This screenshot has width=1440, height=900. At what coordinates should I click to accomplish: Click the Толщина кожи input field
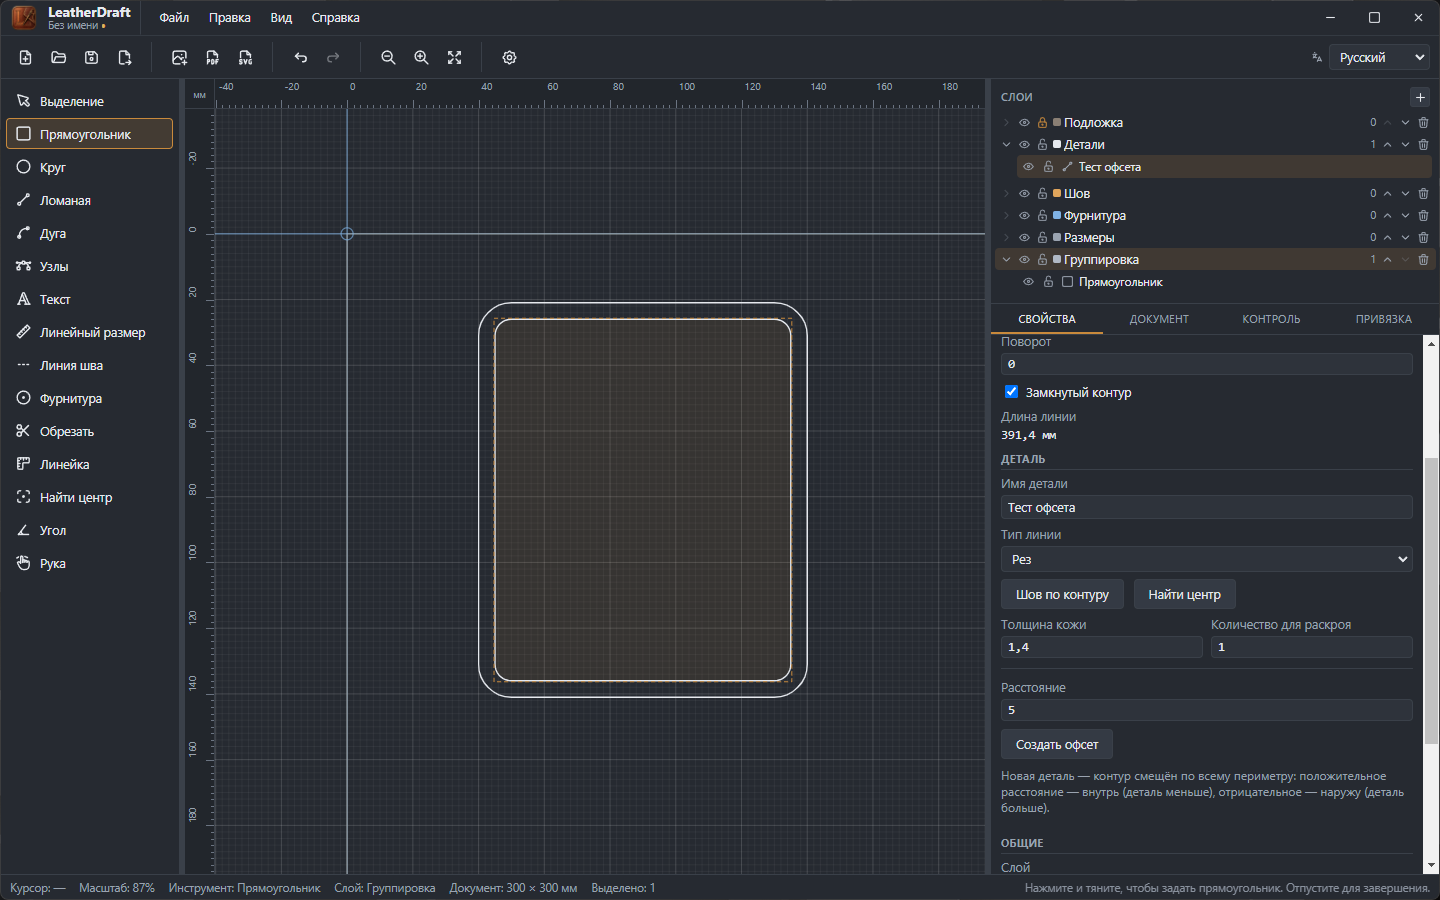pos(1101,647)
